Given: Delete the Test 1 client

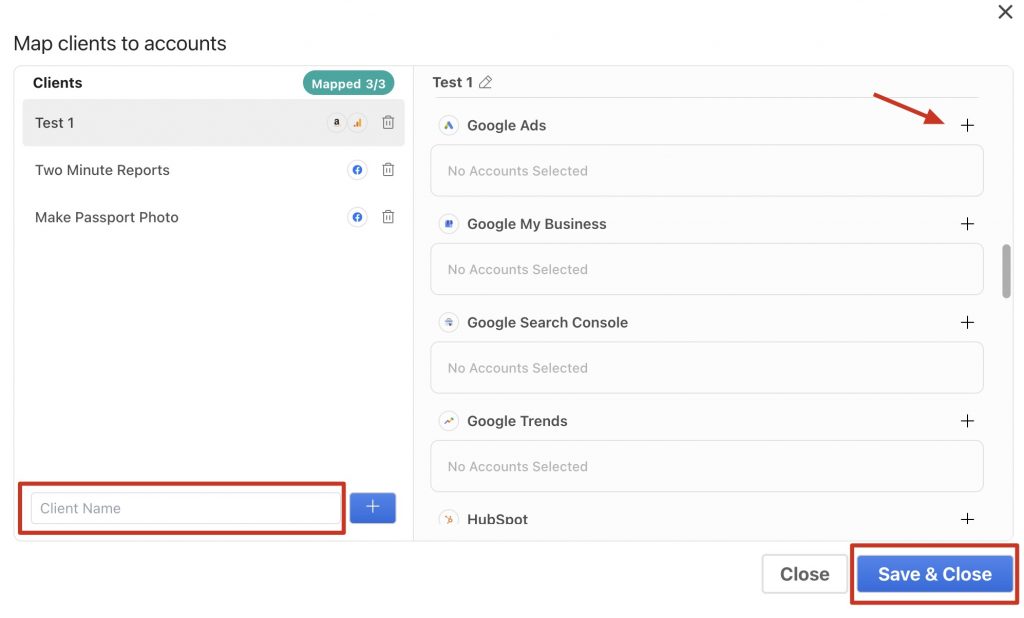Looking at the screenshot, I should point(388,122).
